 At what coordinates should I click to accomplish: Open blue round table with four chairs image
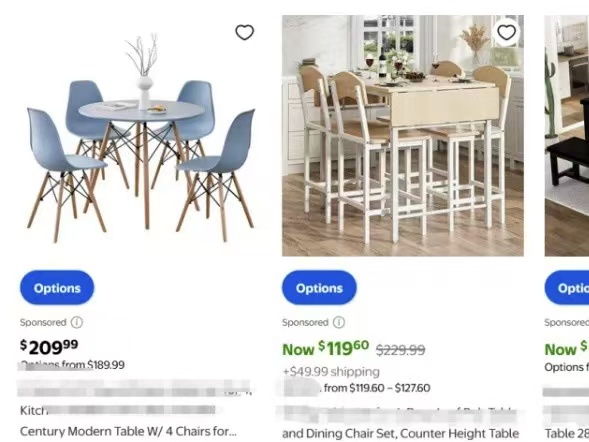pos(141,136)
